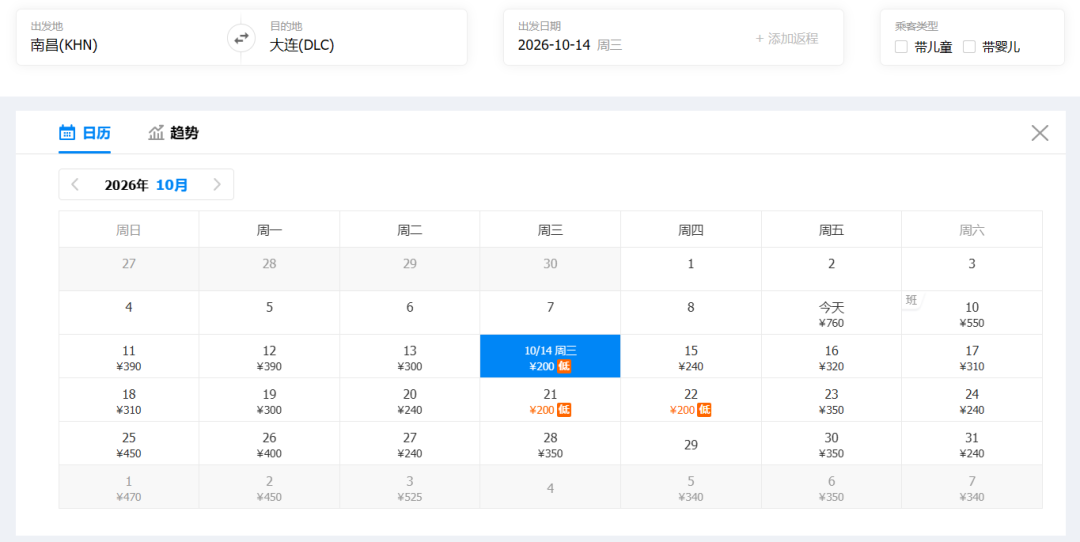Click 添加返程 to add return
This screenshot has height=542, width=1080.
pyautogui.click(x=787, y=39)
